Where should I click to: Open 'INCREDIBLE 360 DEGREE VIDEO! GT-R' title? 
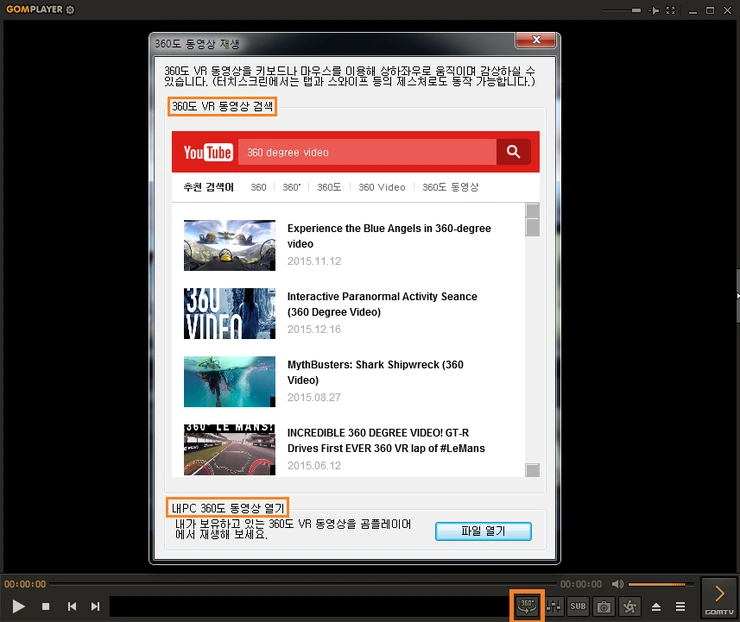click(386, 440)
